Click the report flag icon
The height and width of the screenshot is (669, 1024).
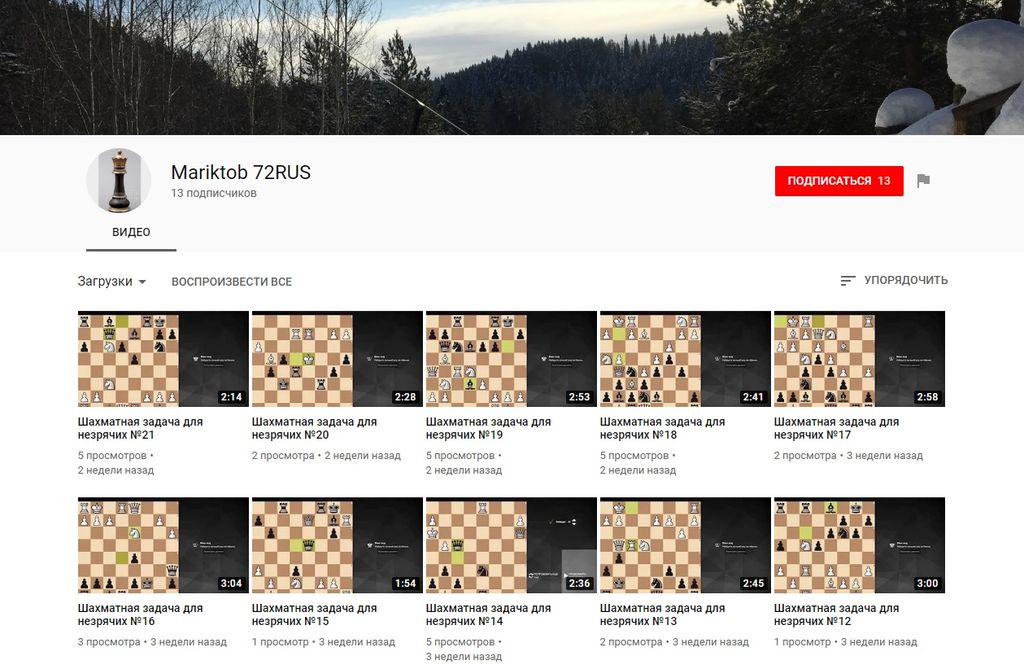[923, 181]
